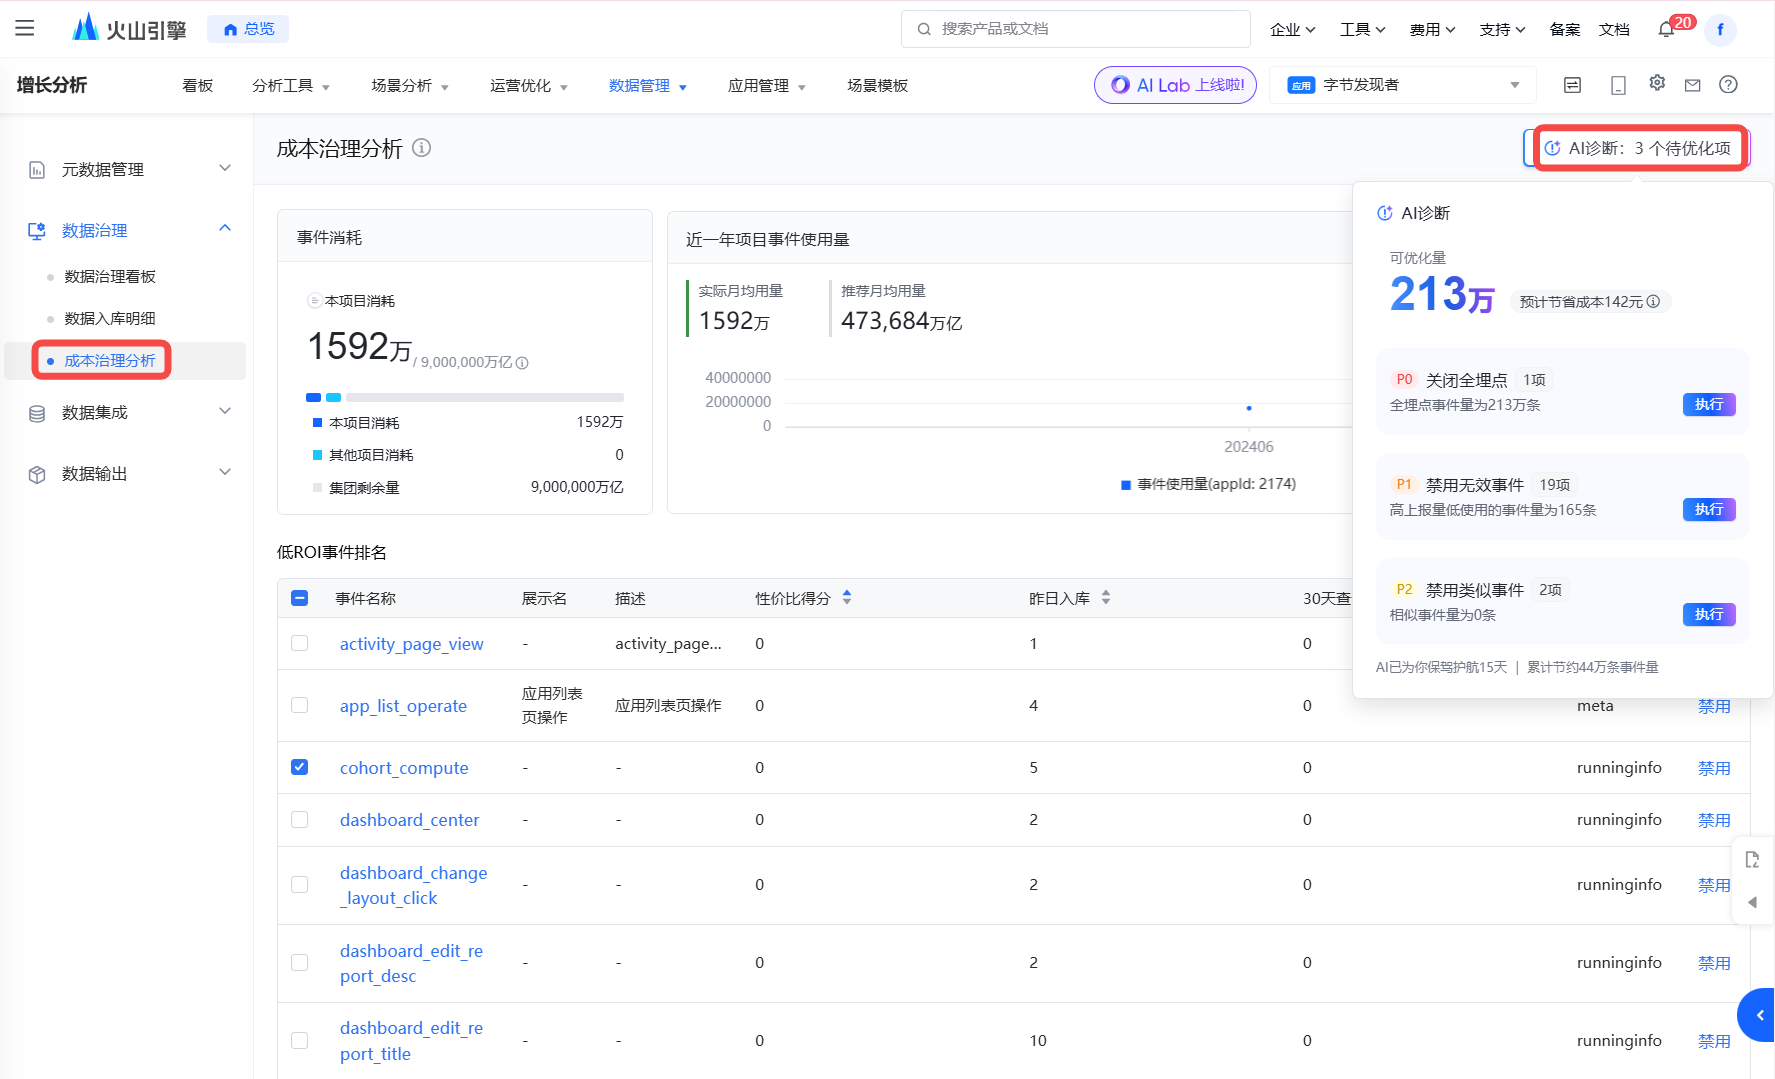The width and height of the screenshot is (1775, 1079).
Task: Sort by 性价比得分 column
Action: click(847, 597)
